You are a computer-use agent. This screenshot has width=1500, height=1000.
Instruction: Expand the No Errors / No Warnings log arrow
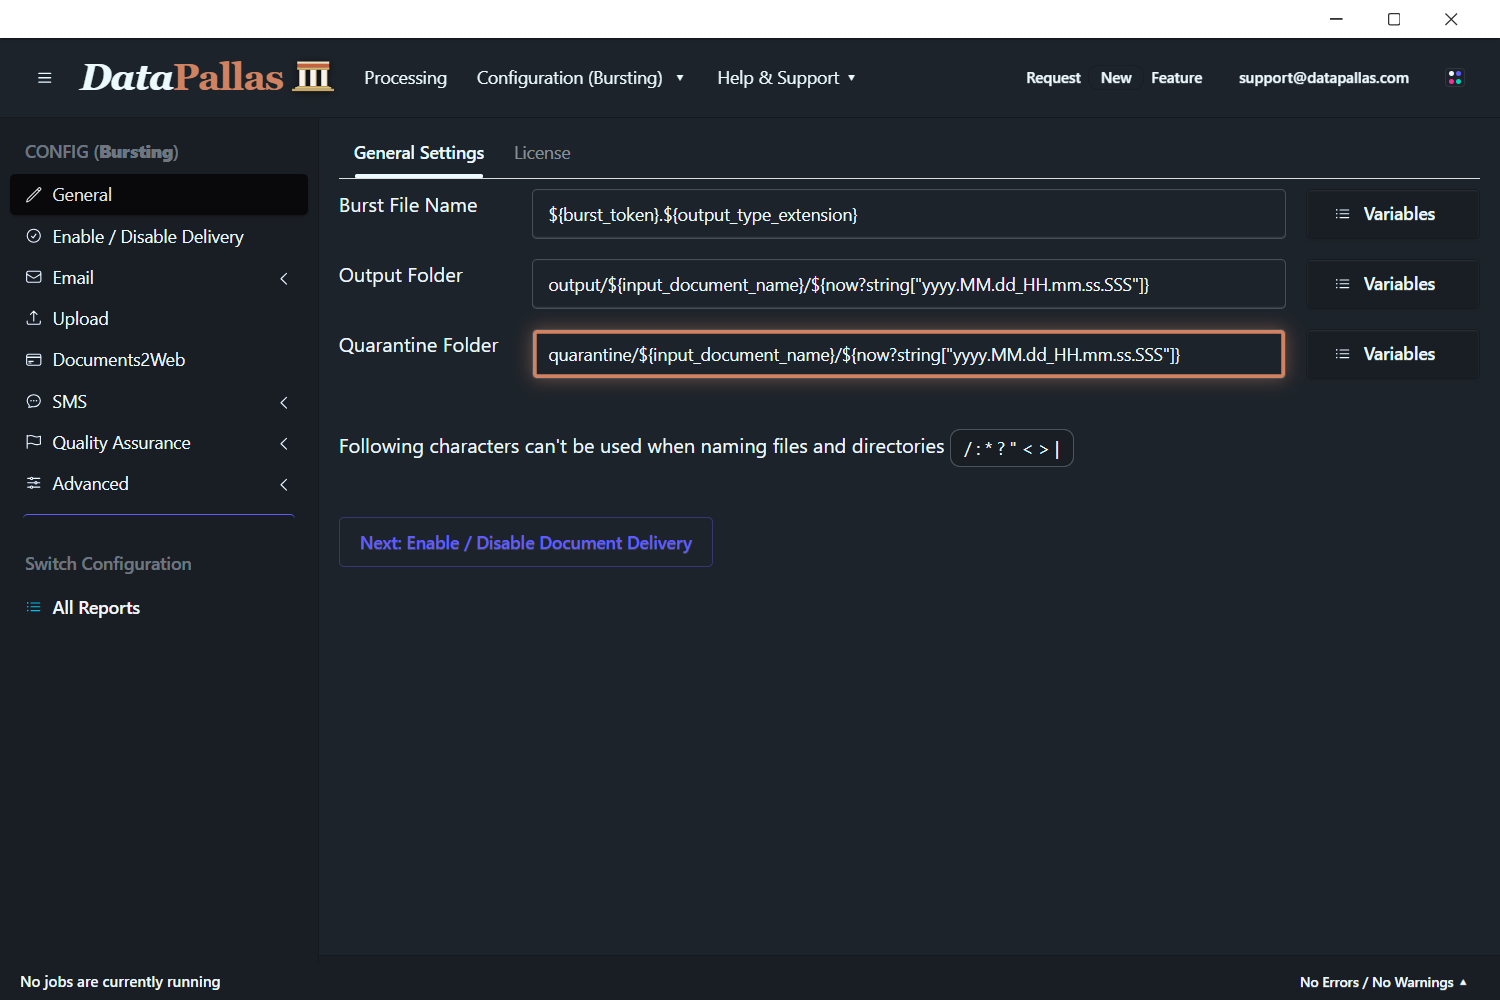point(1463,982)
